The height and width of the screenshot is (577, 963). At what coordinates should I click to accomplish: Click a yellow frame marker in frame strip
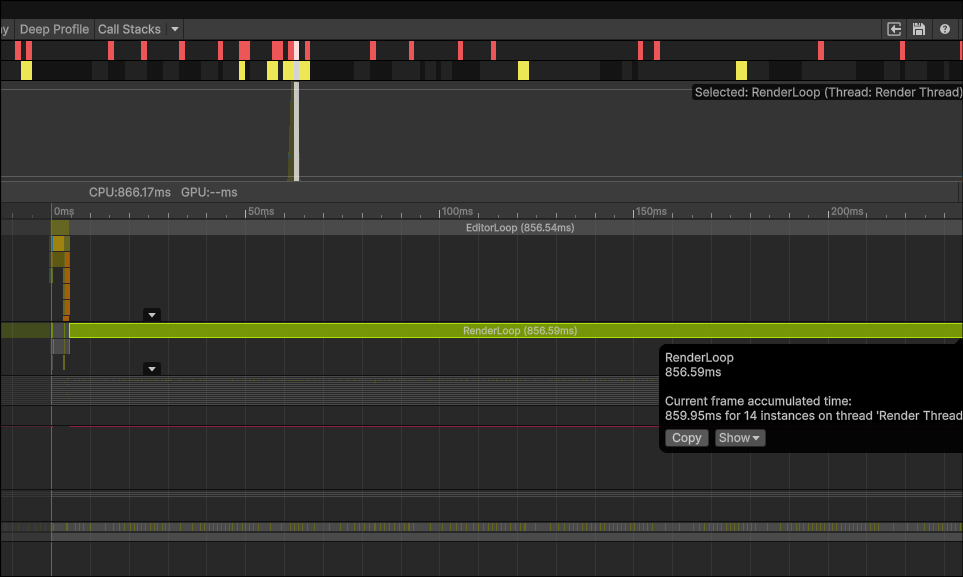click(x=524, y=70)
